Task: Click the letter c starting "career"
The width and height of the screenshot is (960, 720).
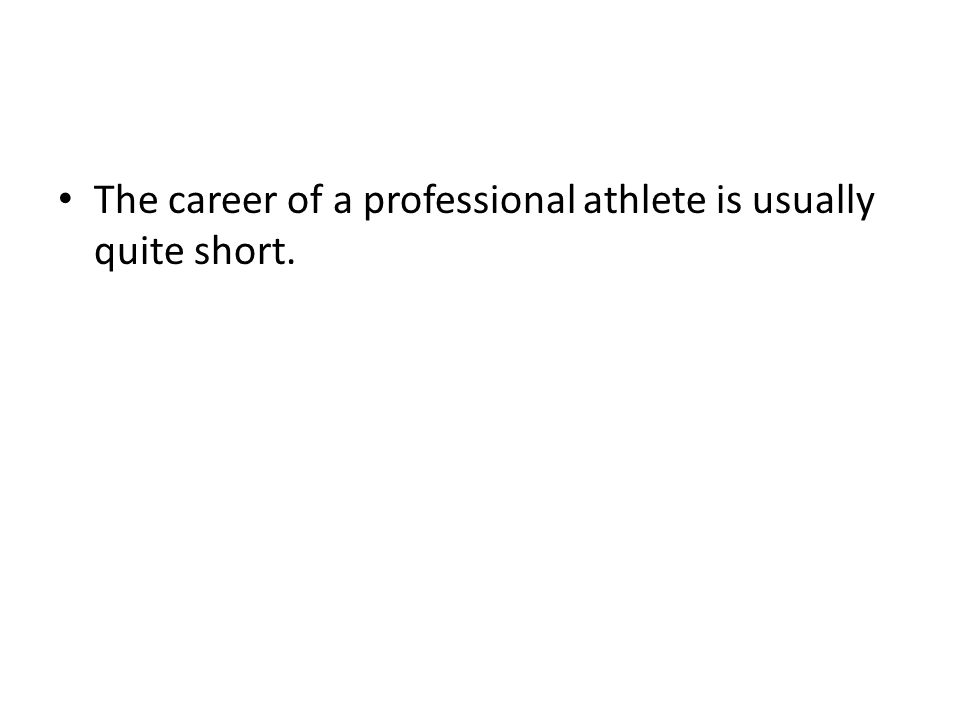Action: (x=176, y=203)
